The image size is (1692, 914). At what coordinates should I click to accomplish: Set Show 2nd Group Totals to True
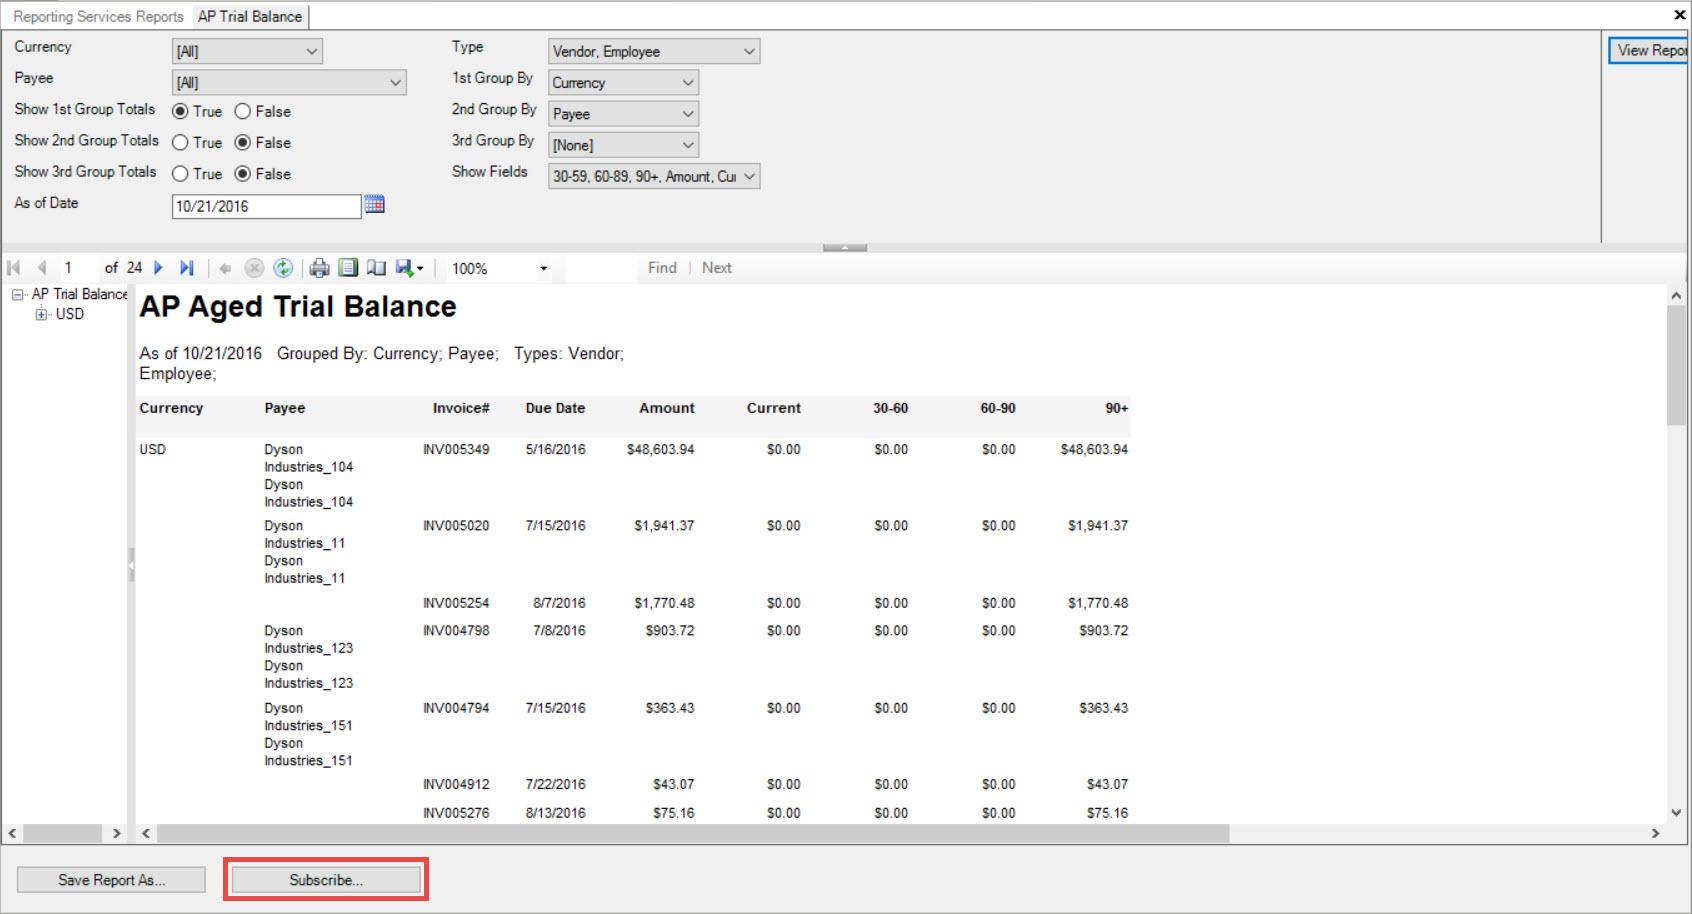pos(180,142)
